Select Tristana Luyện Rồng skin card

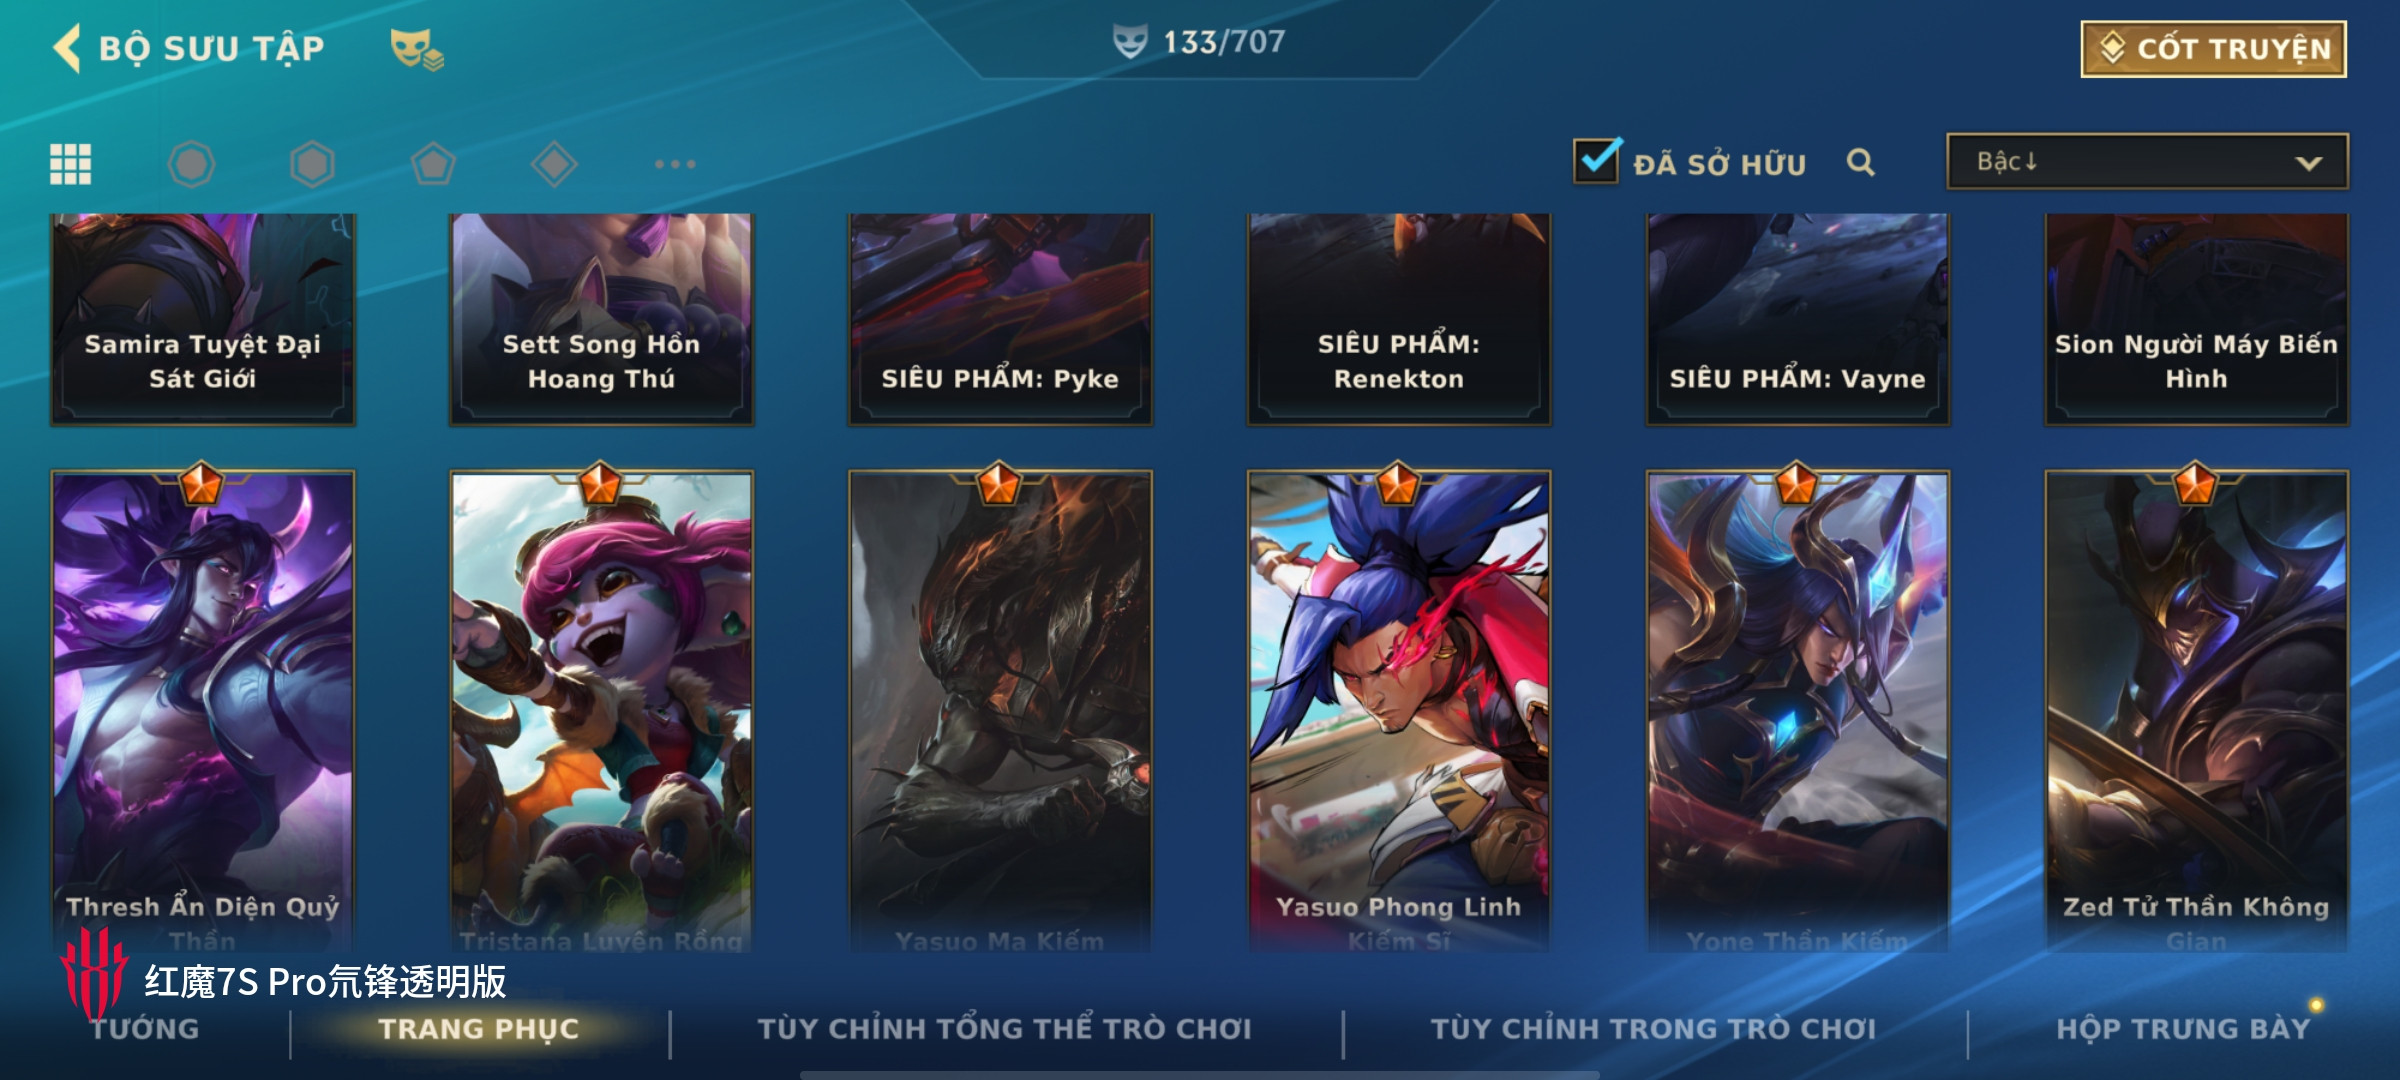601,710
